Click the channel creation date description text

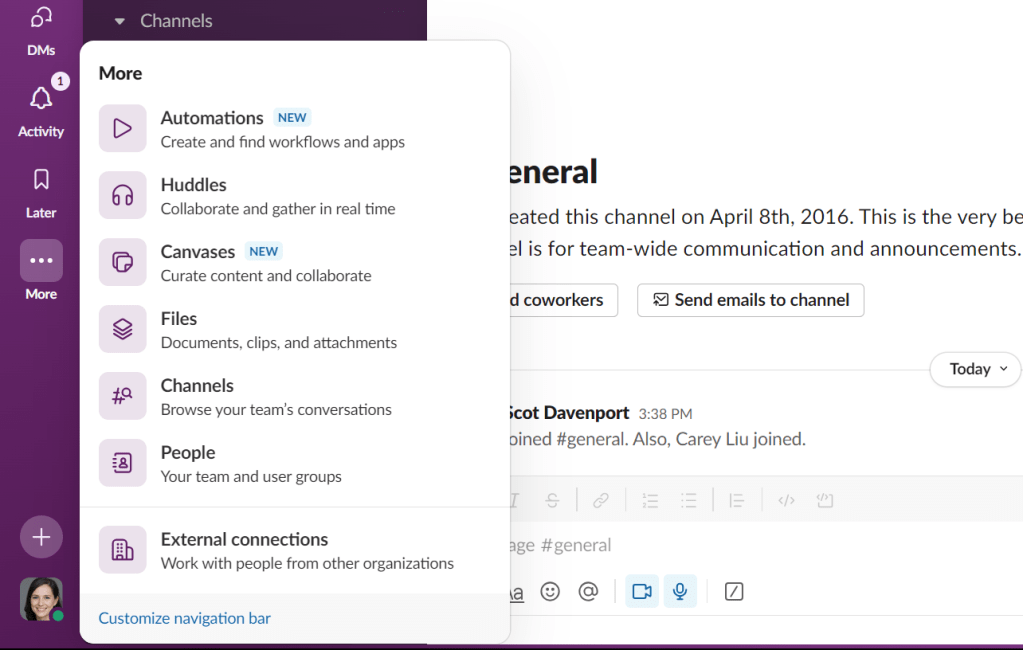click(x=765, y=217)
